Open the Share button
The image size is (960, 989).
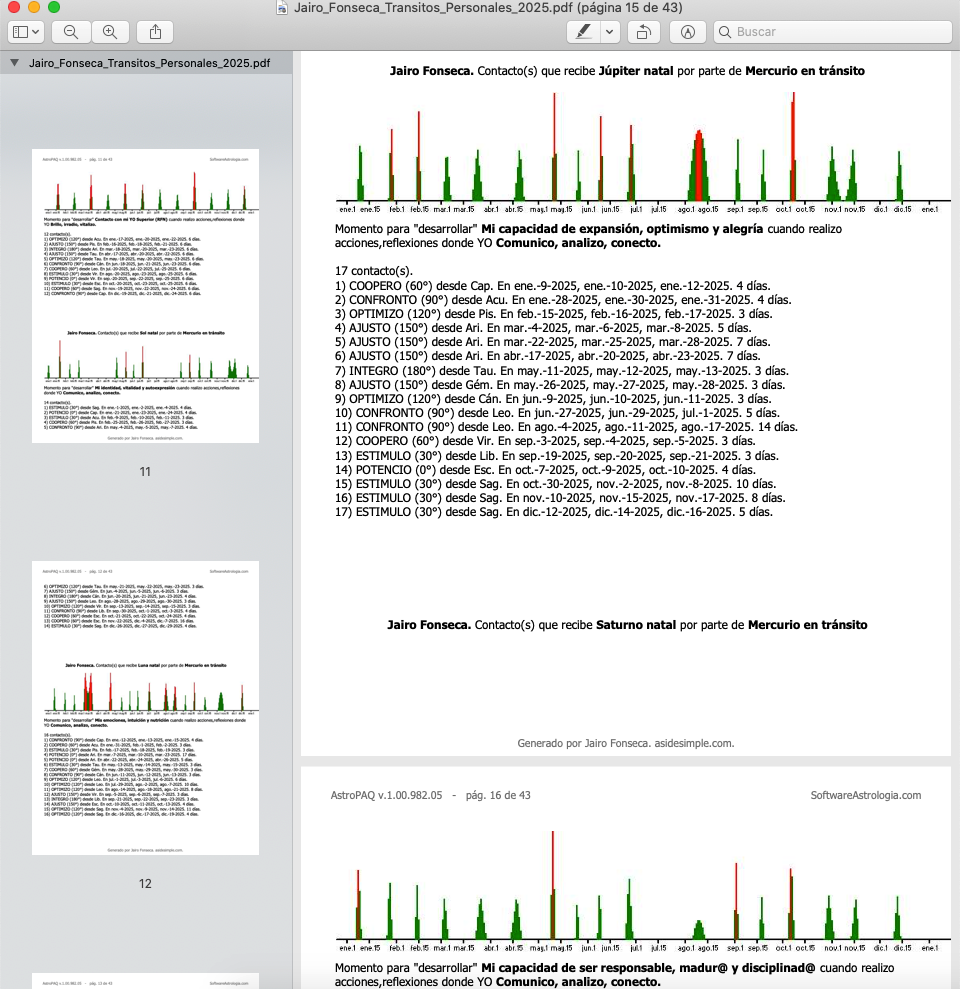[155, 32]
